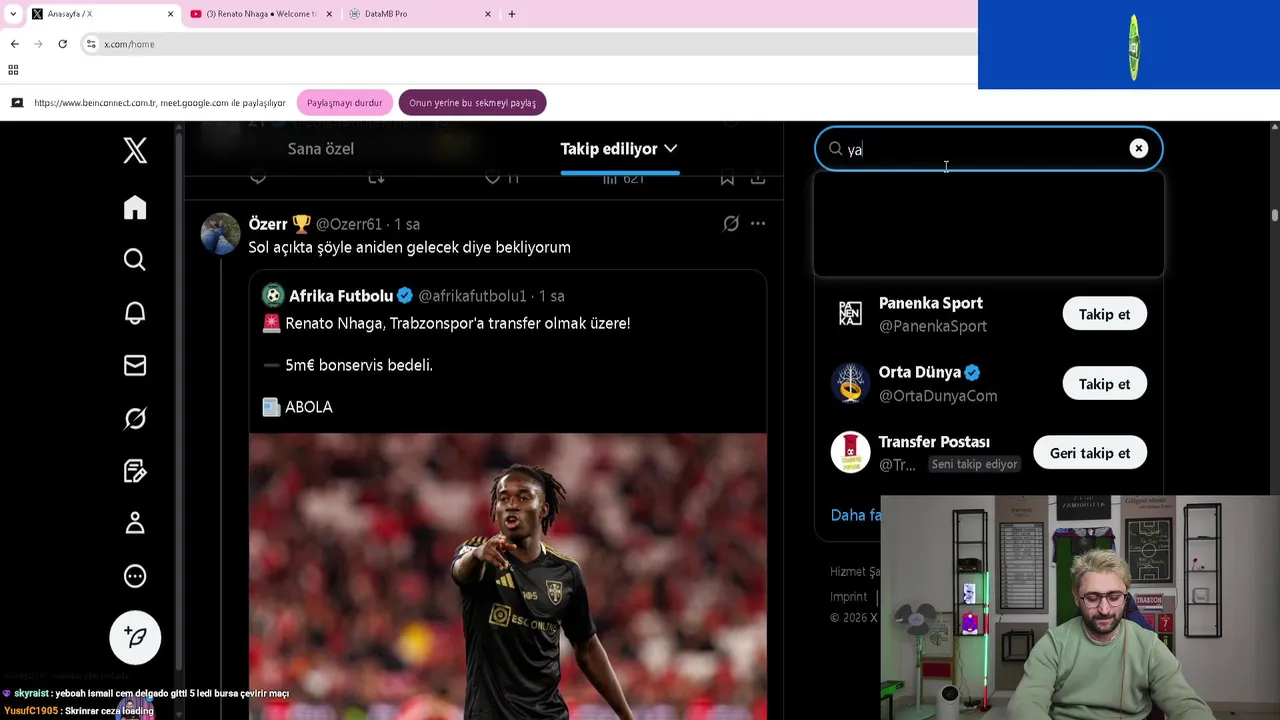Click the X logo in sidebar
This screenshot has height=720, width=1280.
coord(135,150)
